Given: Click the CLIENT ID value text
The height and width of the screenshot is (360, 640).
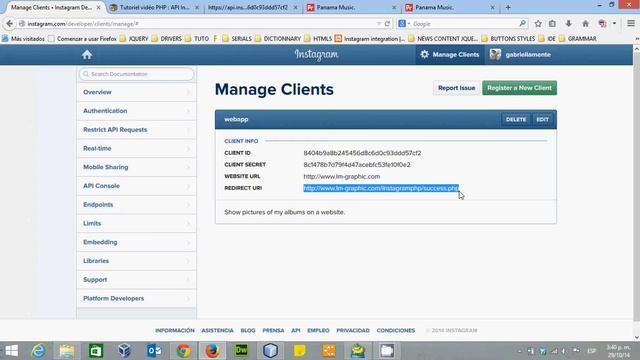Looking at the screenshot, I should click(x=362, y=153).
